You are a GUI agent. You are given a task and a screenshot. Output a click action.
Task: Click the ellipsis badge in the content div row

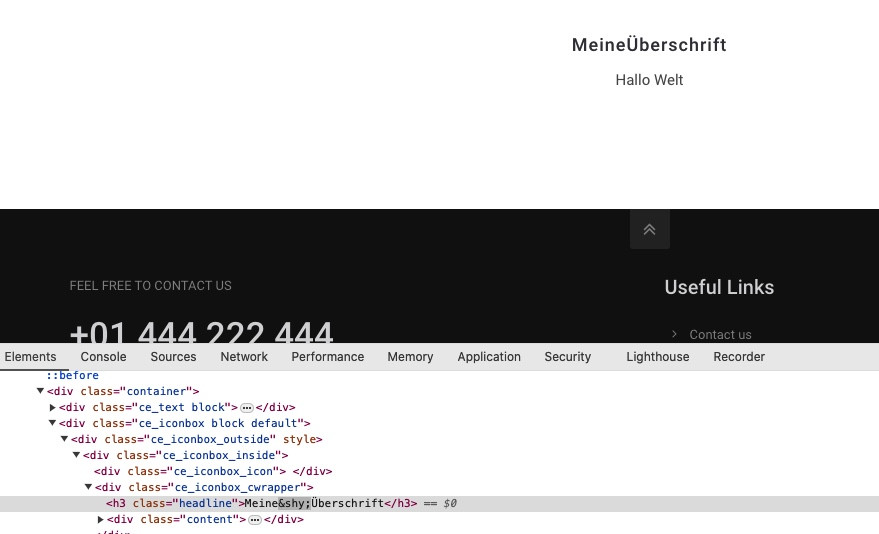(x=255, y=520)
